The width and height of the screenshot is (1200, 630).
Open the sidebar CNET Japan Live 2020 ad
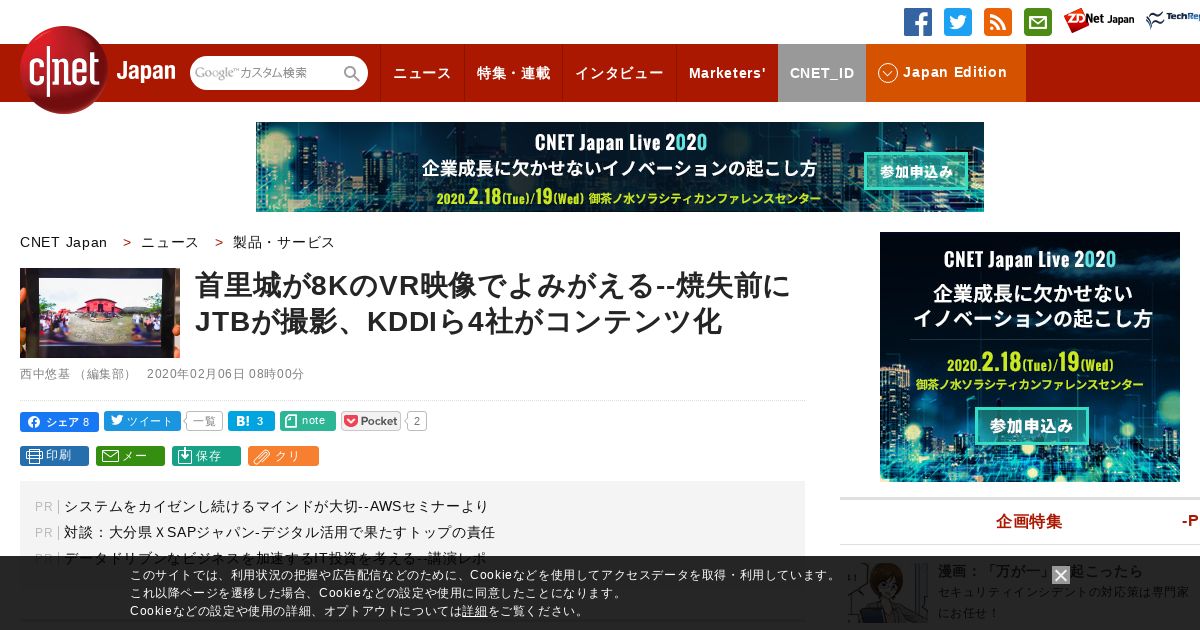pyautogui.click(x=1030, y=357)
